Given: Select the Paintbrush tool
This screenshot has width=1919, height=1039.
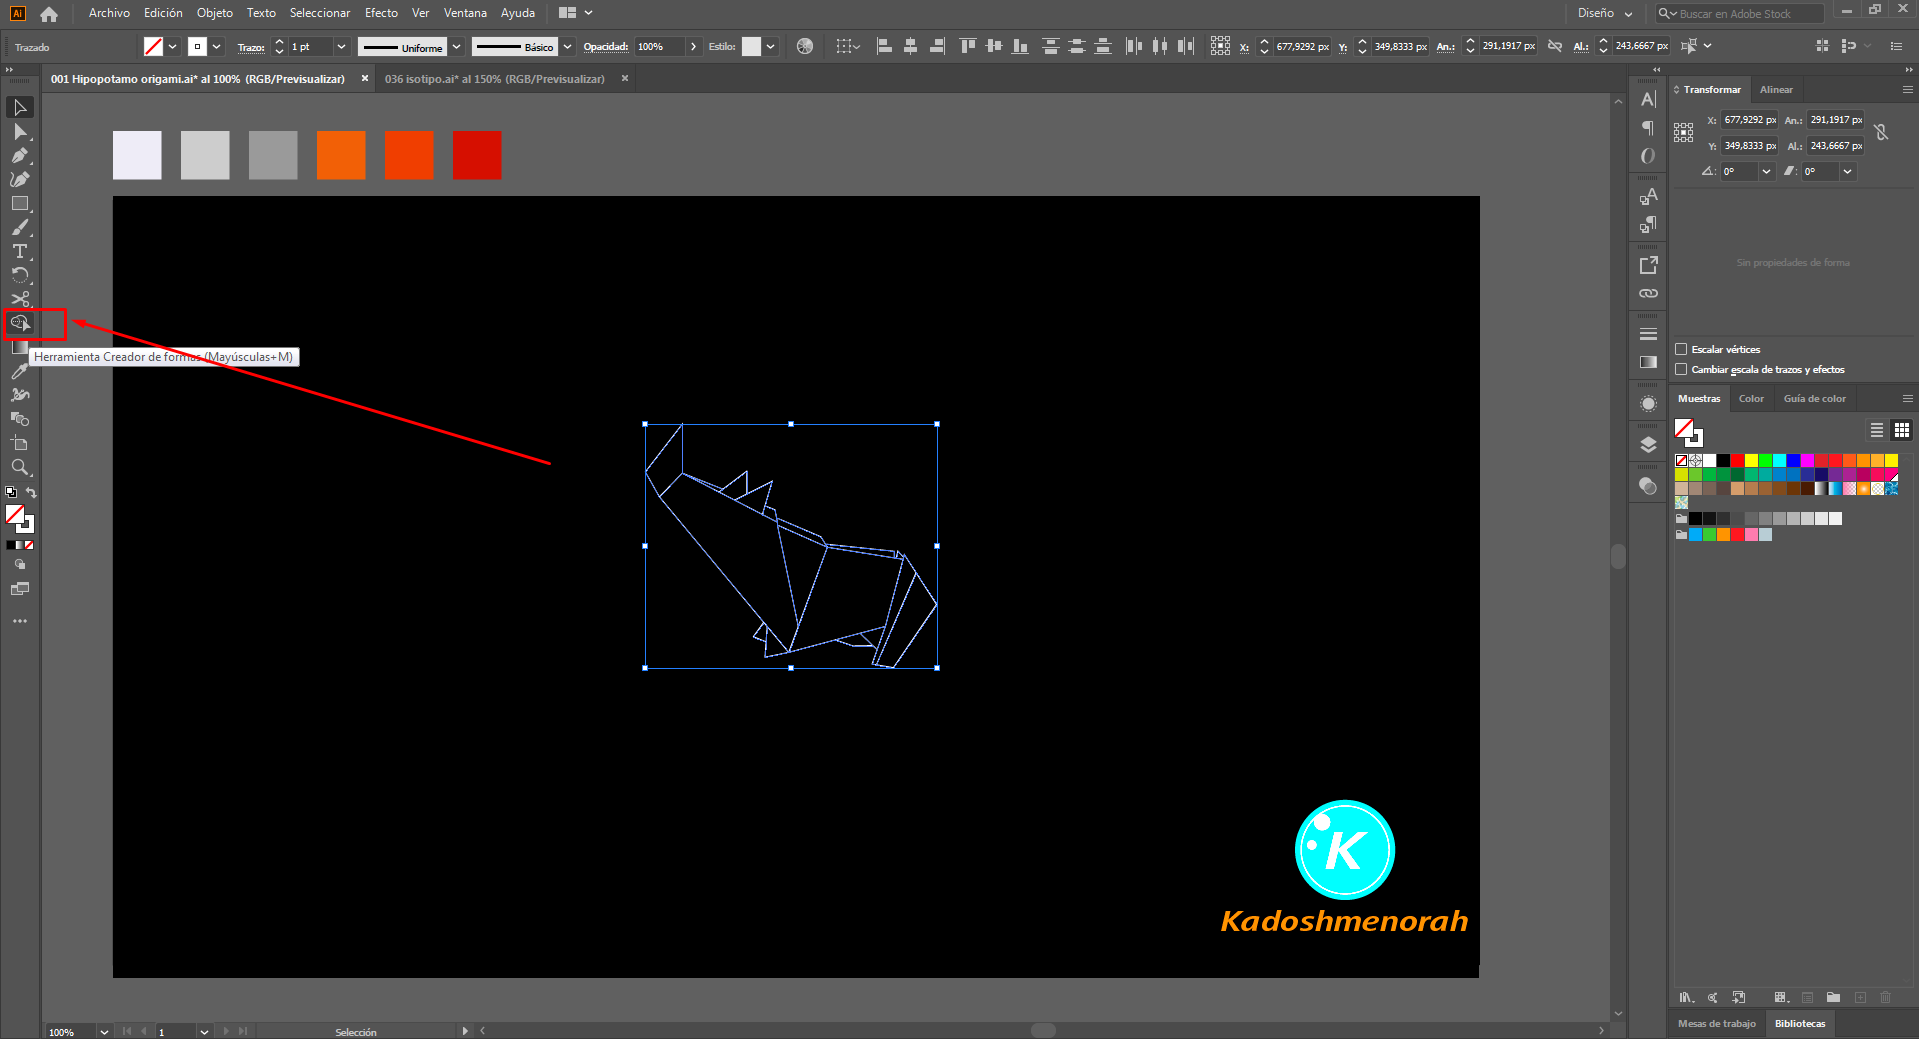Looking at the screenshot, I should tap(20, 227).
